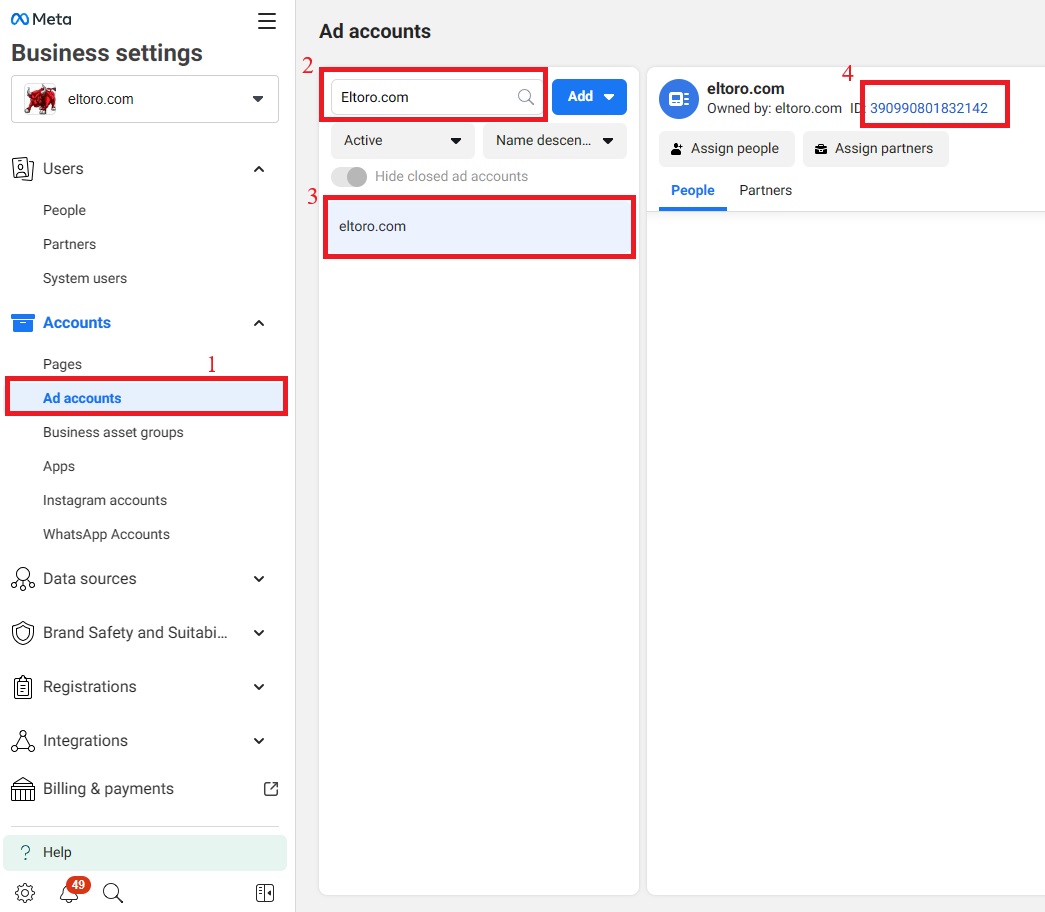Open Instagram accounts

pos(105,500)
